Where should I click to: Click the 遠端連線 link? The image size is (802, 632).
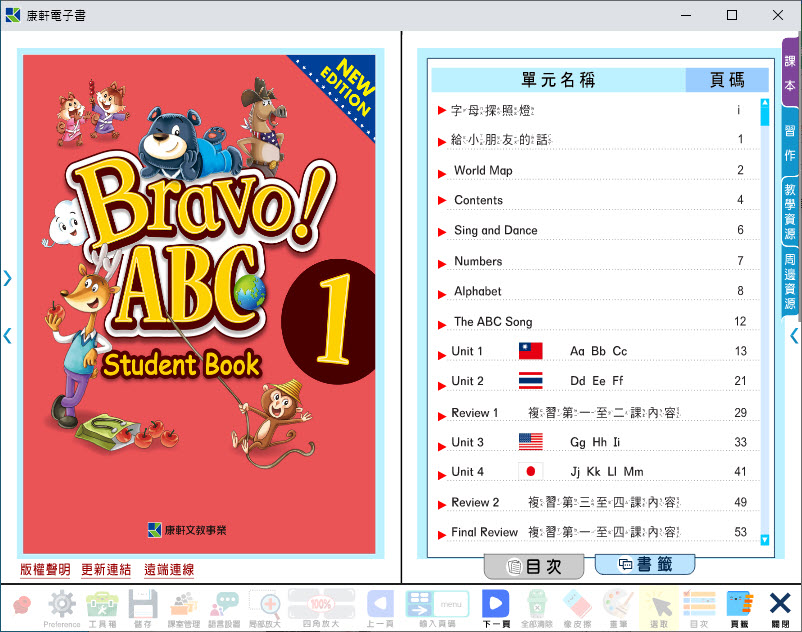pyautogui.click(x=169, y=570)
